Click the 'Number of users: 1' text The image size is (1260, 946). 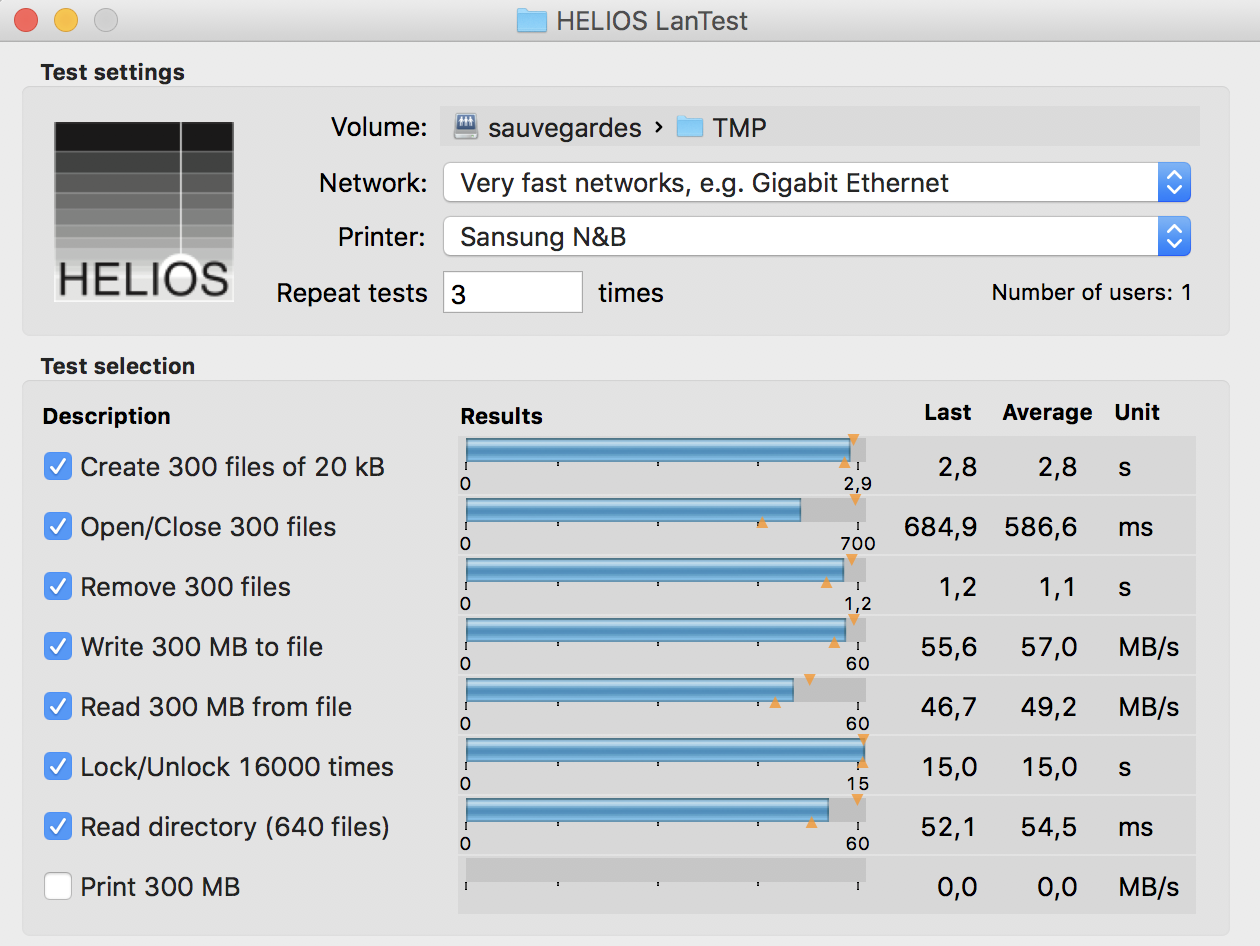click(1091, 293)
